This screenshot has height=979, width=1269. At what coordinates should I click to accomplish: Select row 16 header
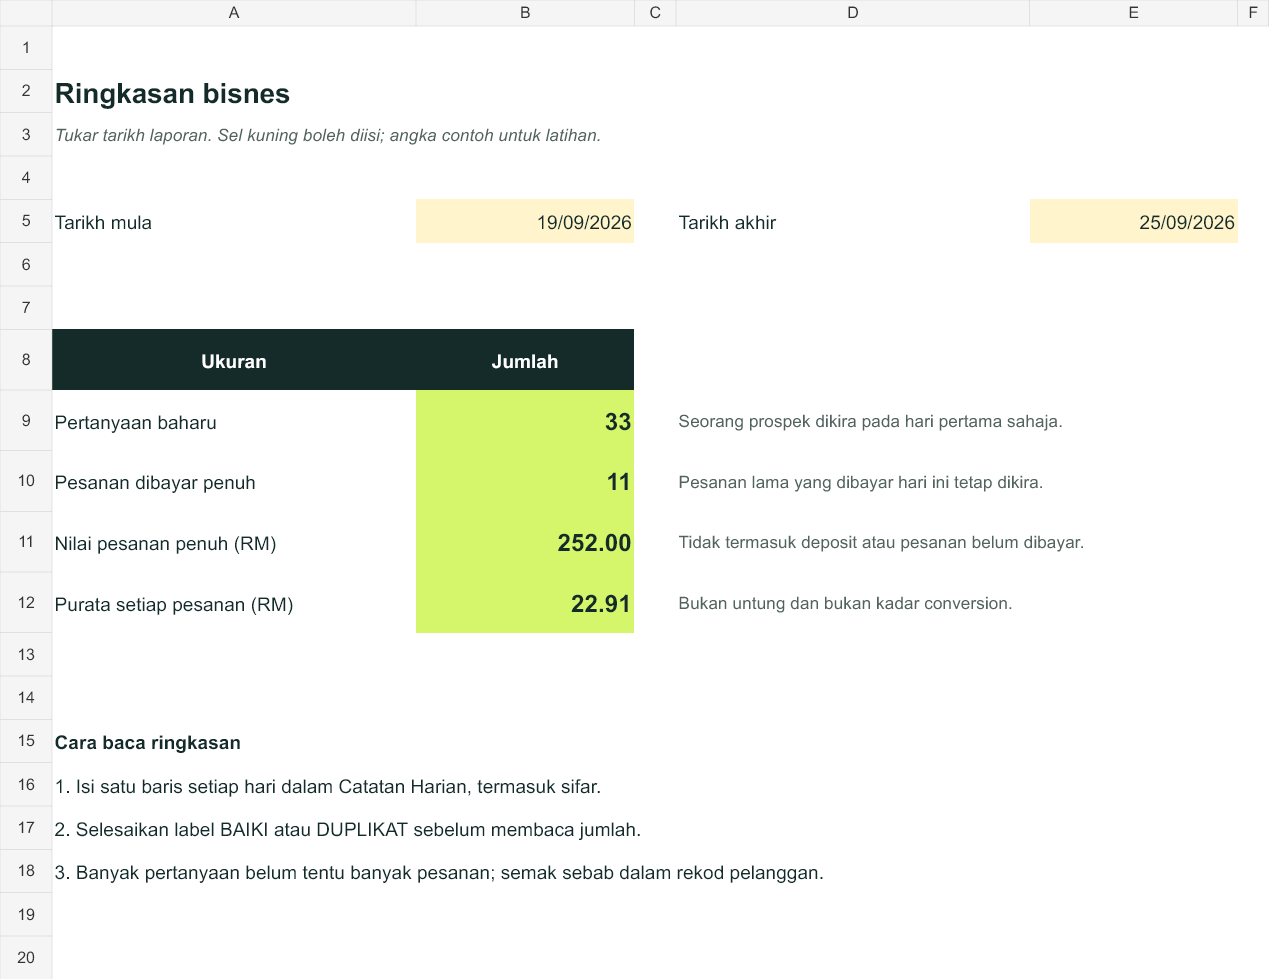click(x=26, y=785)
